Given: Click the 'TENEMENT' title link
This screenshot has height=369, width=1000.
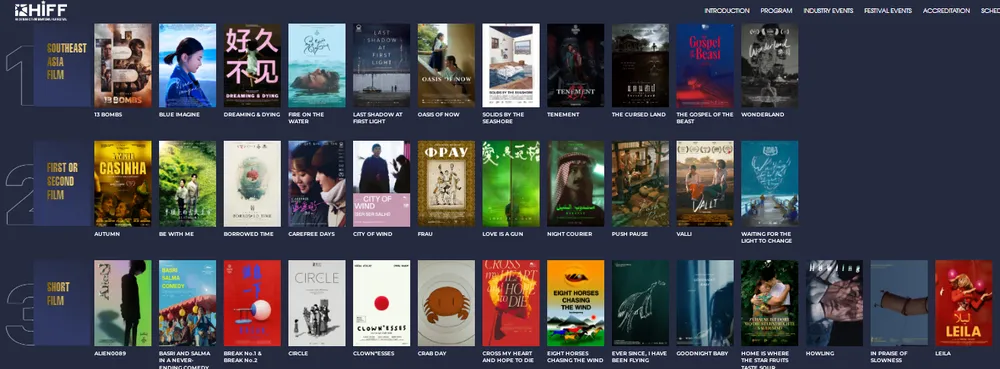Looking at the screenshot, I should pos(563,115).
